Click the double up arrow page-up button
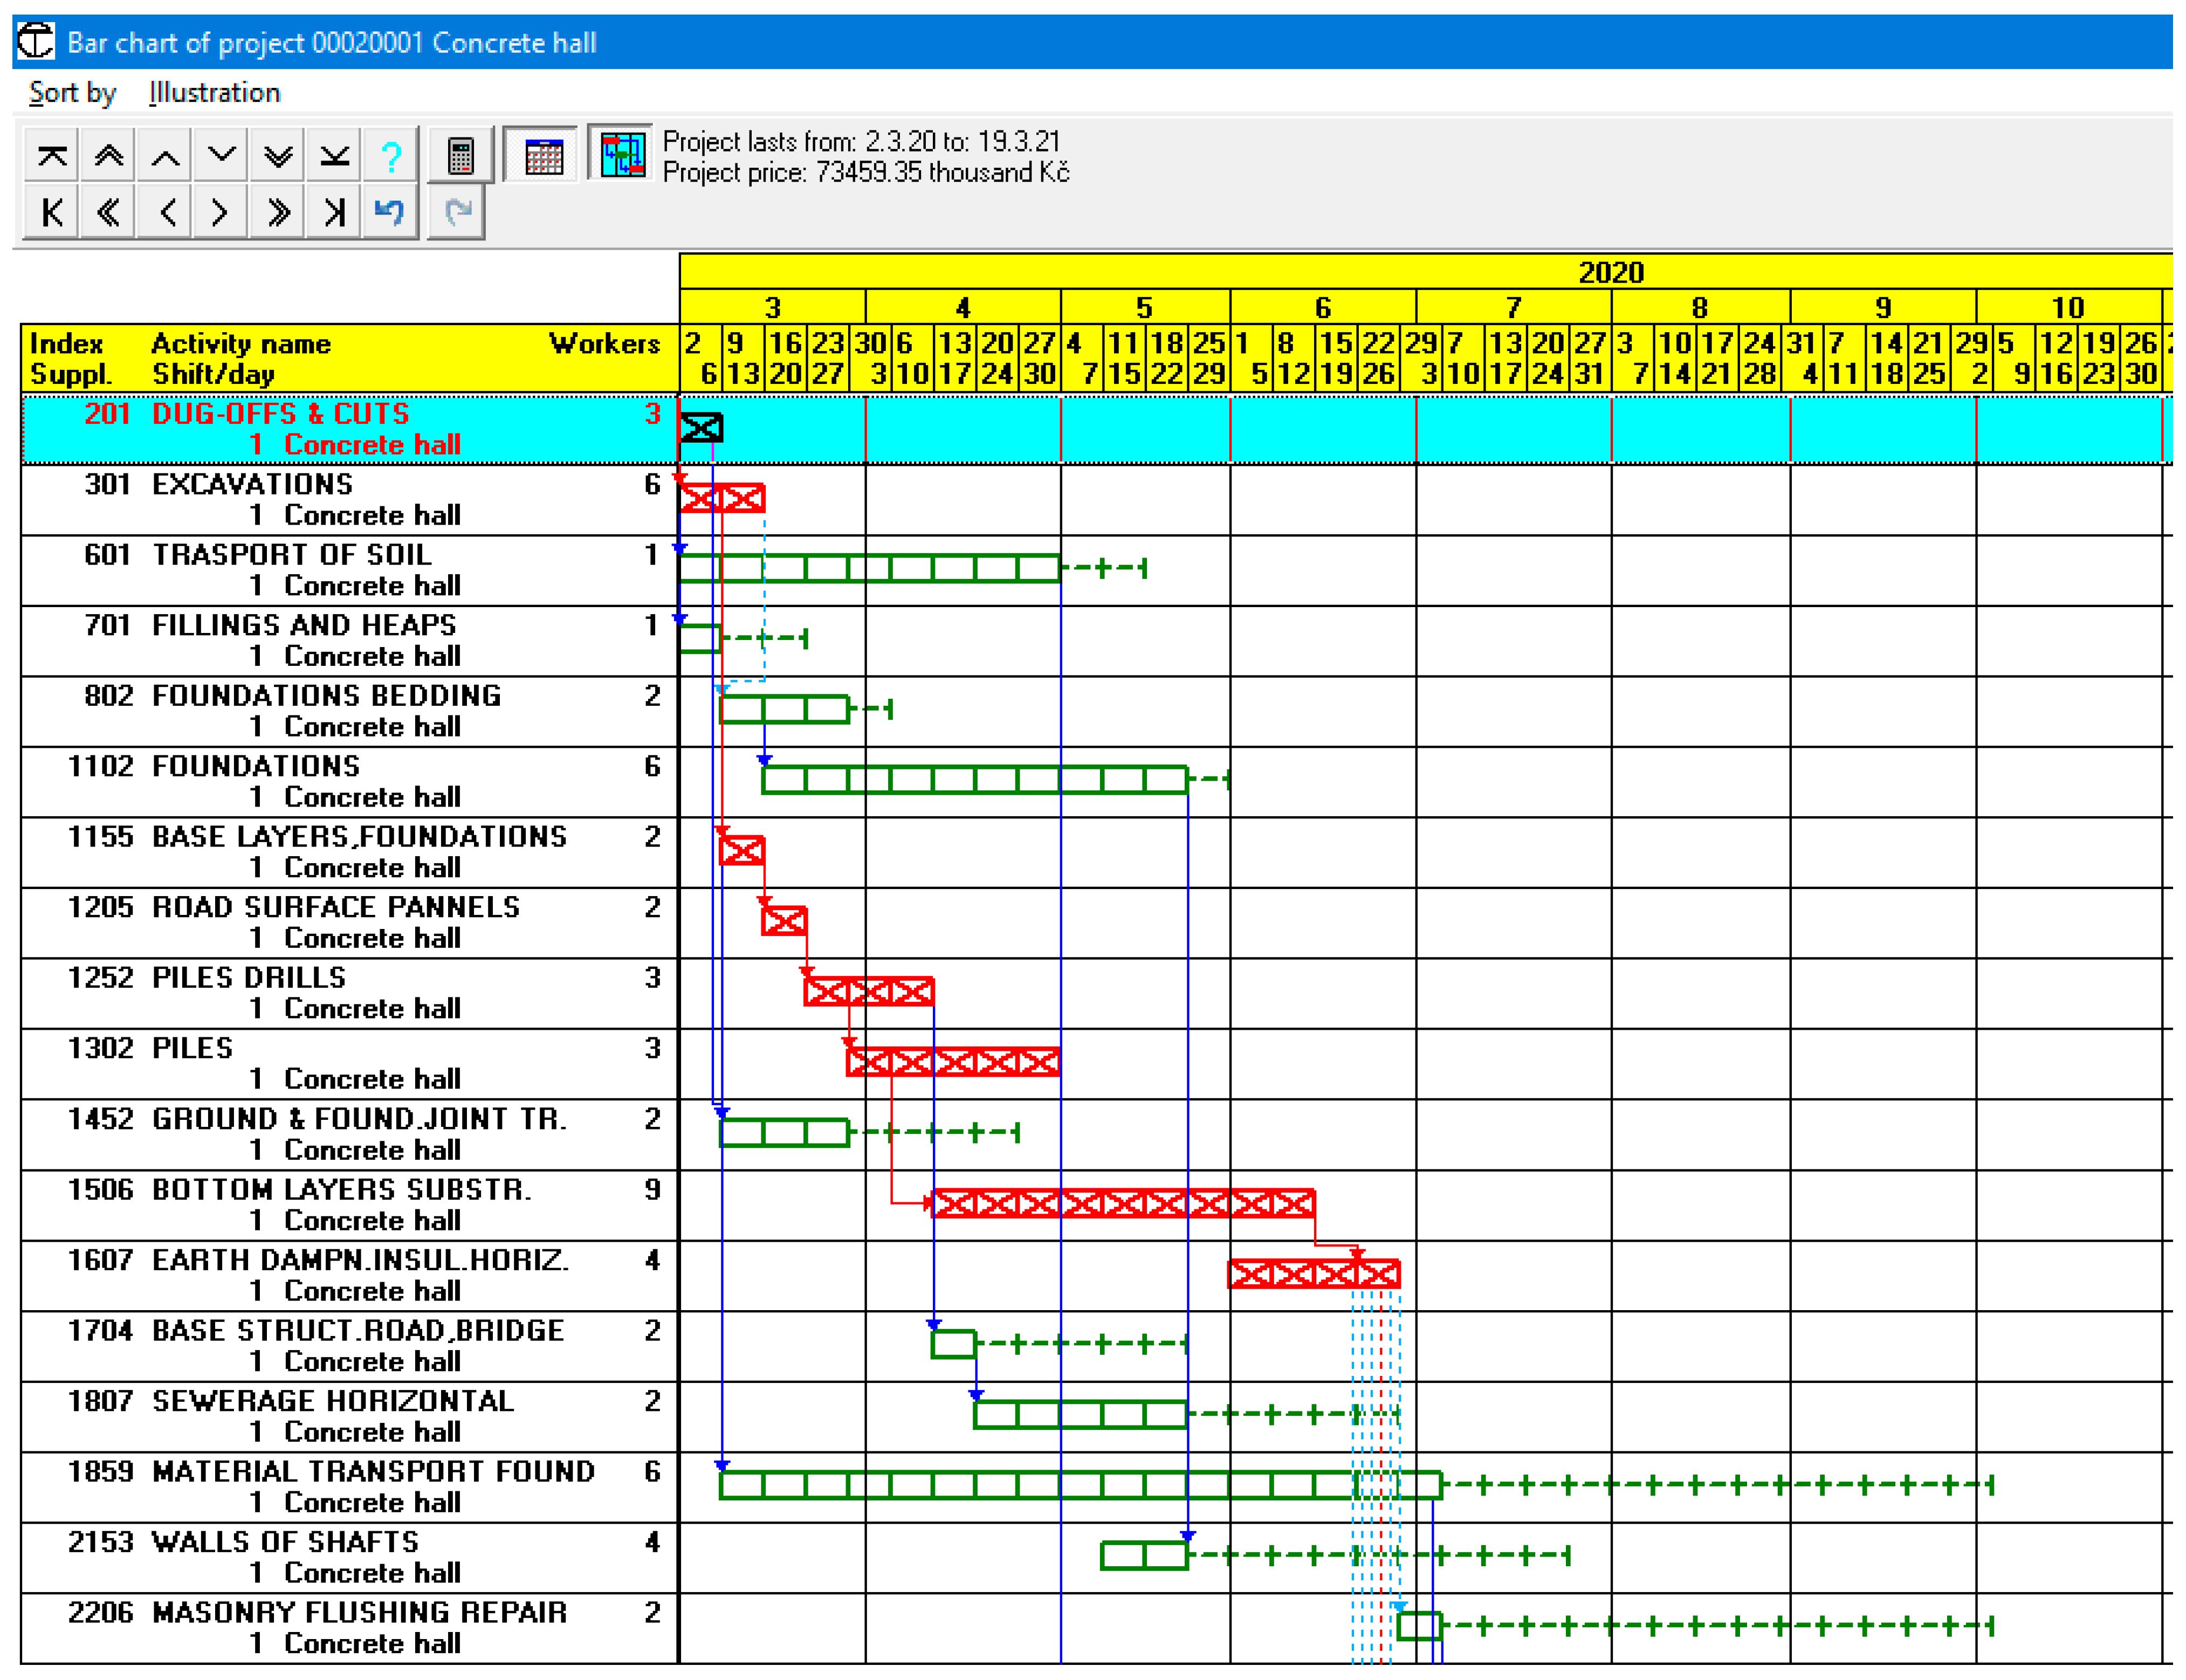The width and height of the screenshot is (2186, 1680). coord(108,156)
